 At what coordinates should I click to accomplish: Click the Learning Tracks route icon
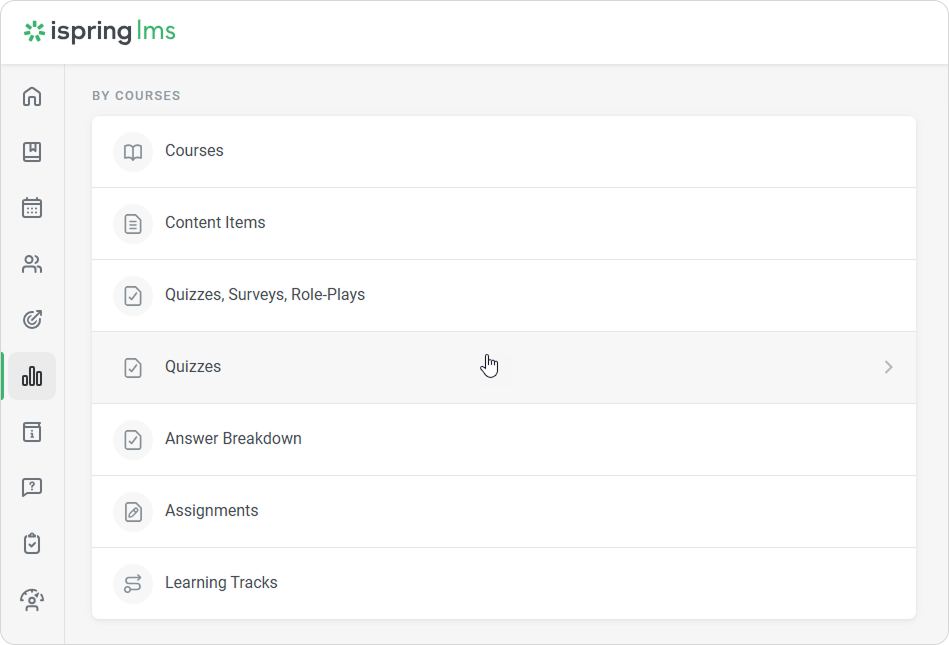pos(133,583)
